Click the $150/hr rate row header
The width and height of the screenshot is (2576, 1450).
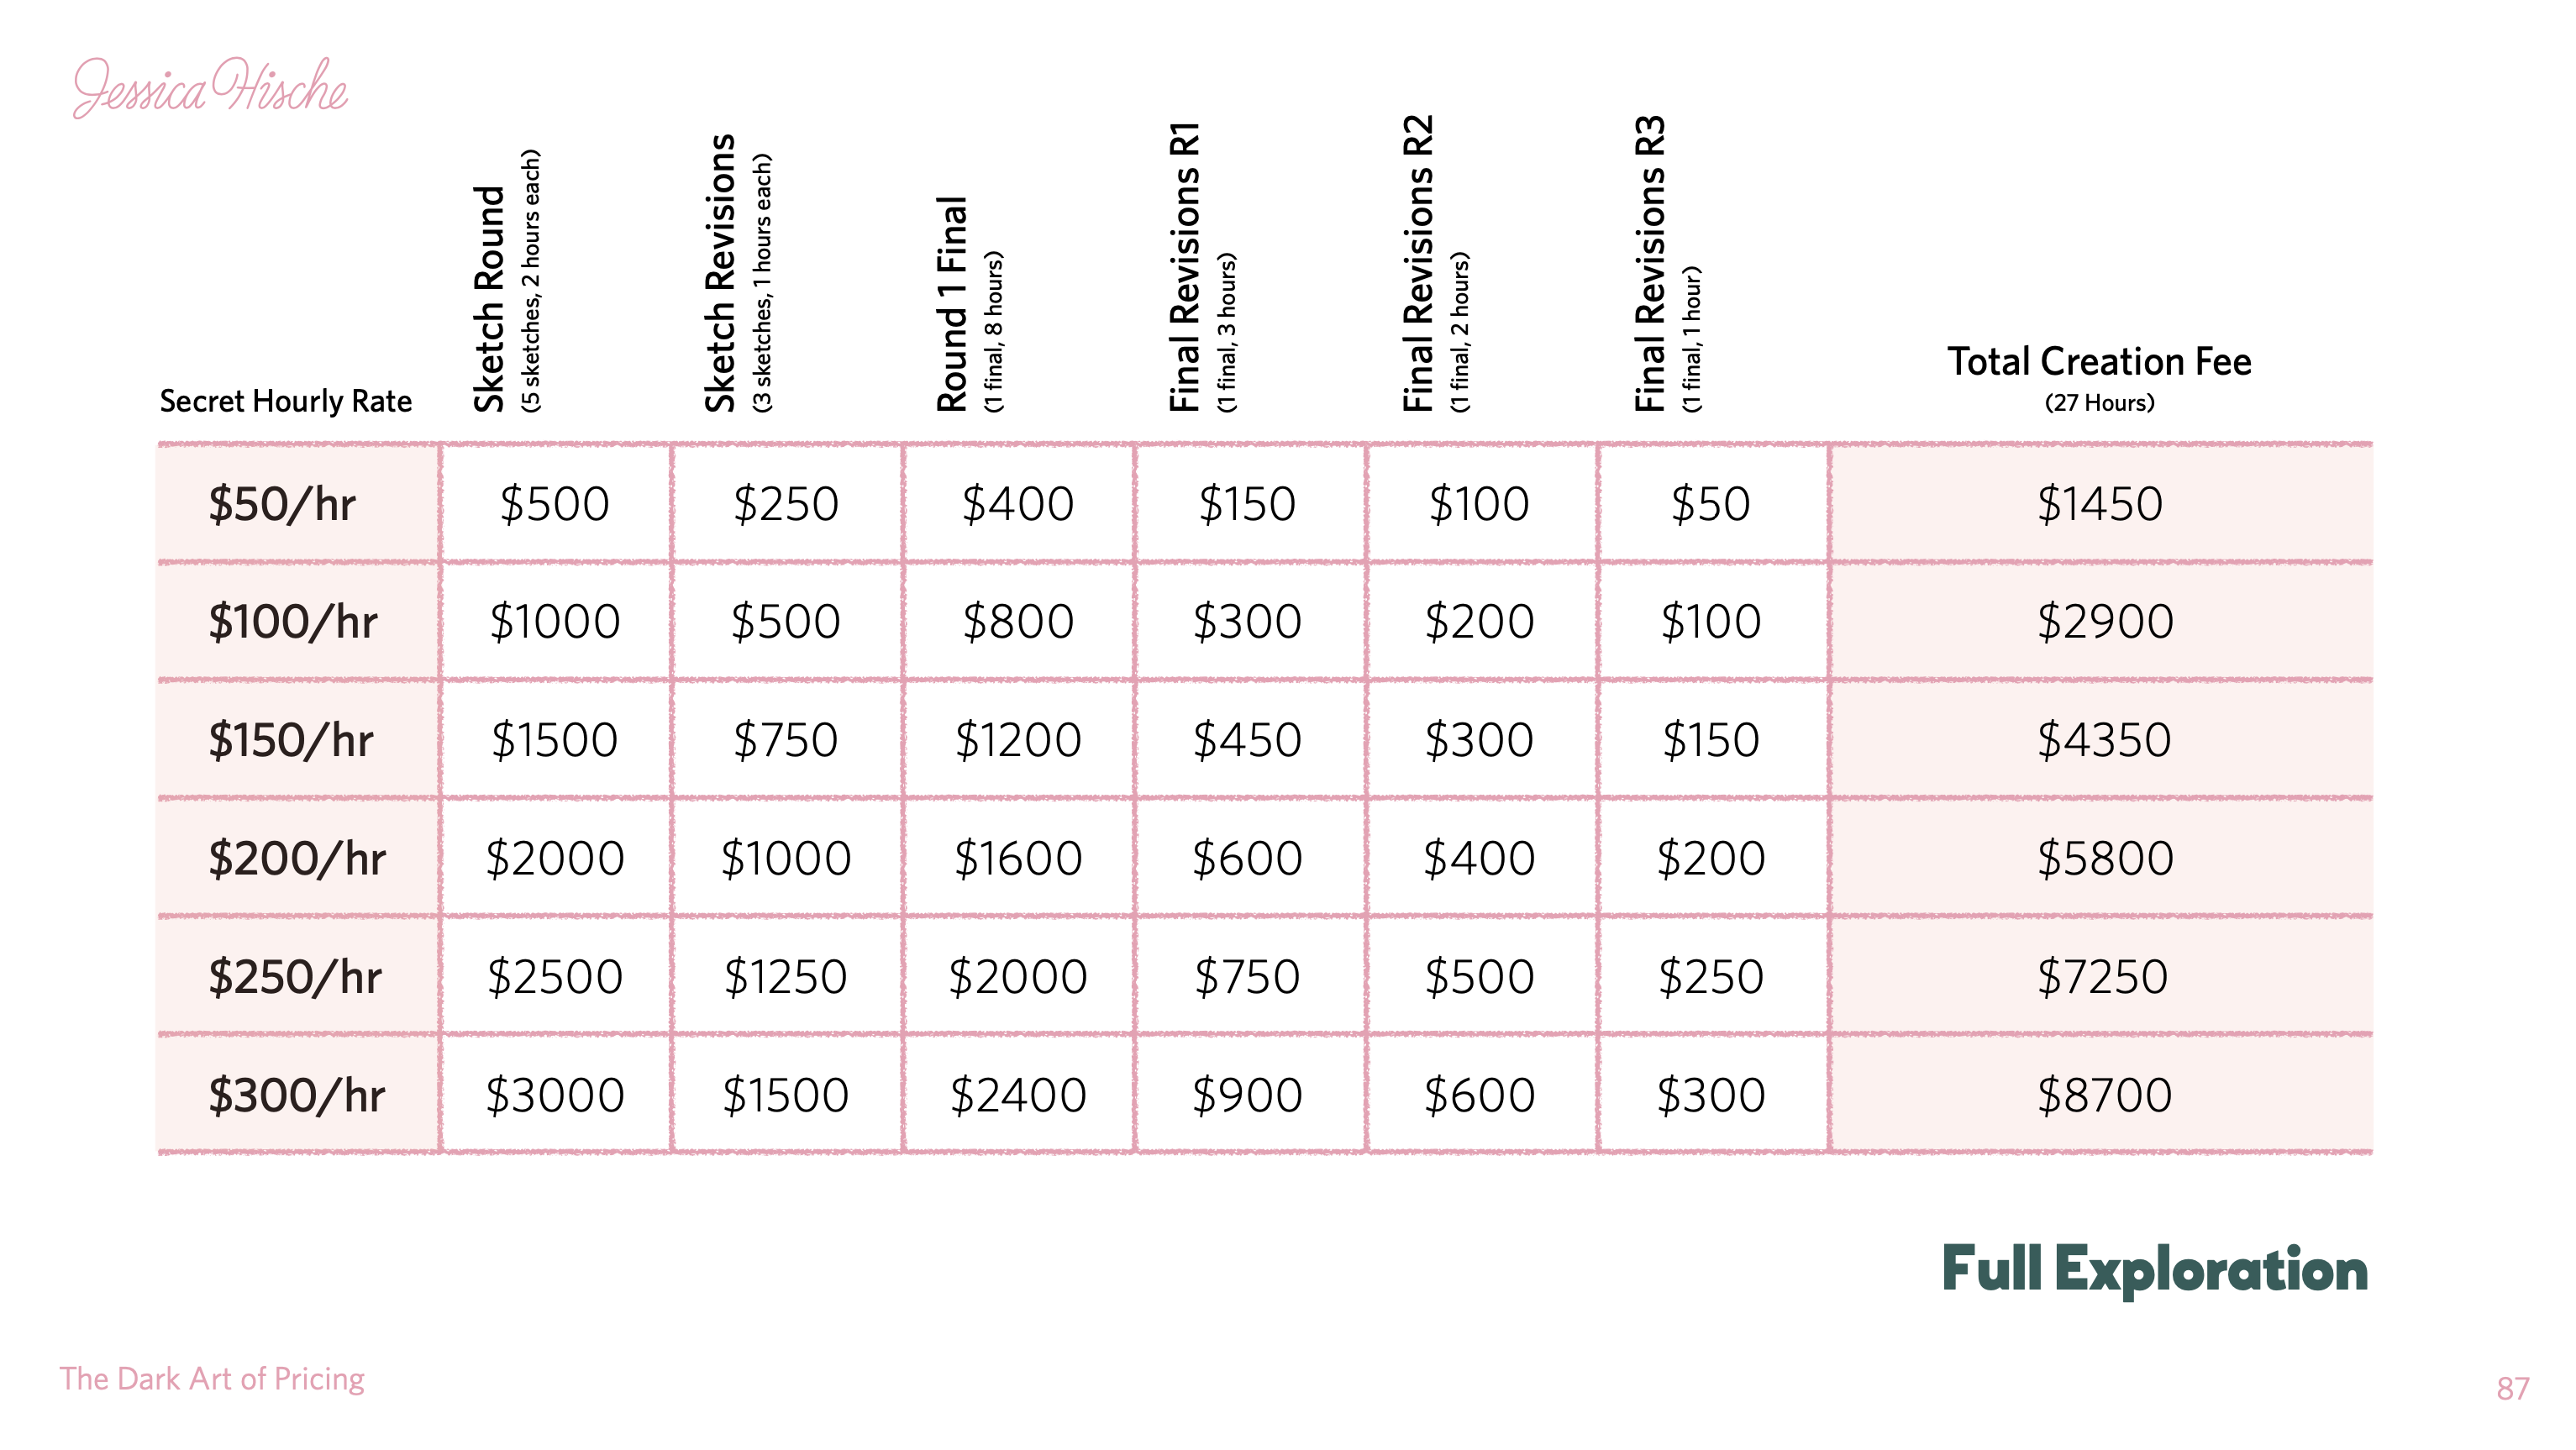tap(290, 741)
